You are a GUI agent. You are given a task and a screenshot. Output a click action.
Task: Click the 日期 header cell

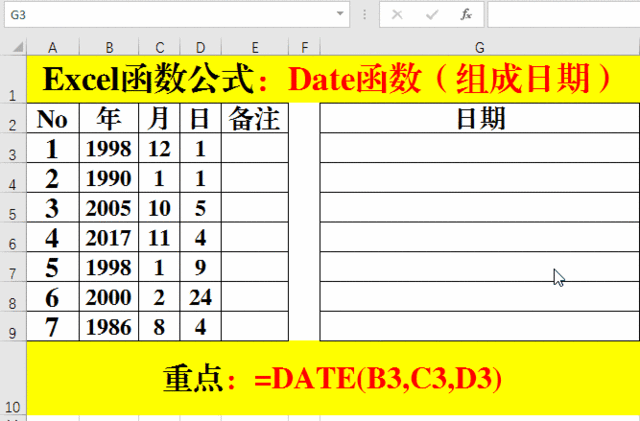(479, 119)
